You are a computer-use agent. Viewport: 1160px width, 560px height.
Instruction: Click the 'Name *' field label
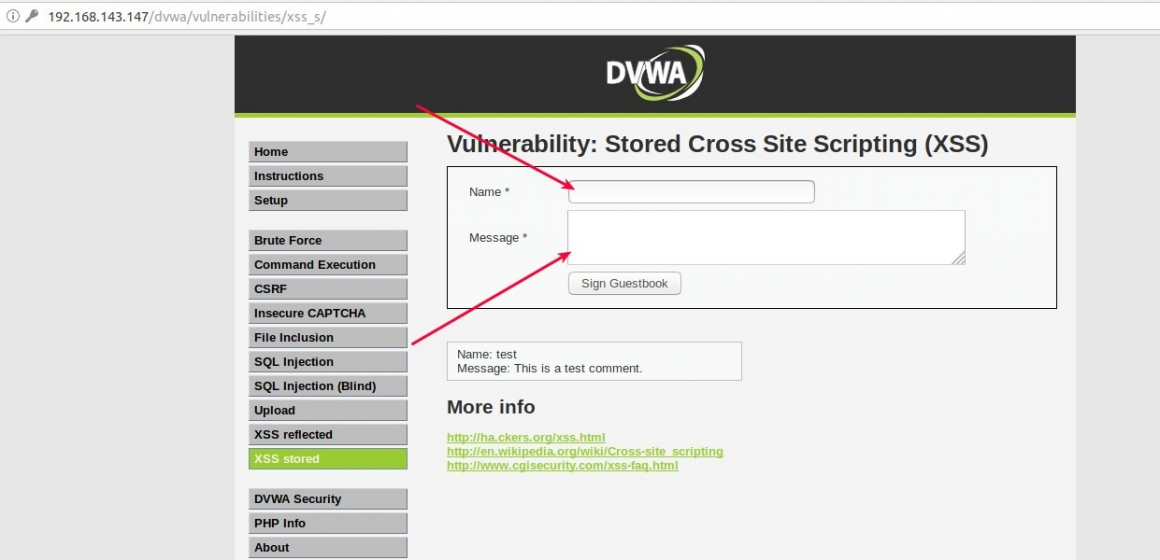(x=489, y=192)
